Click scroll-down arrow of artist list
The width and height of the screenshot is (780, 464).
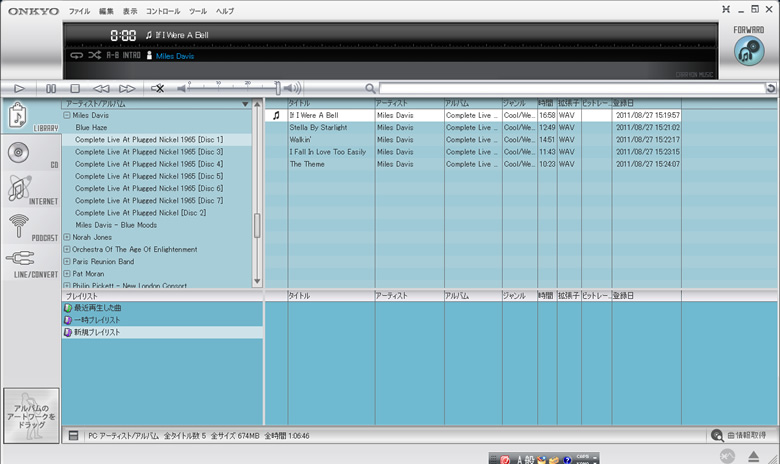(x=257, y=281)
